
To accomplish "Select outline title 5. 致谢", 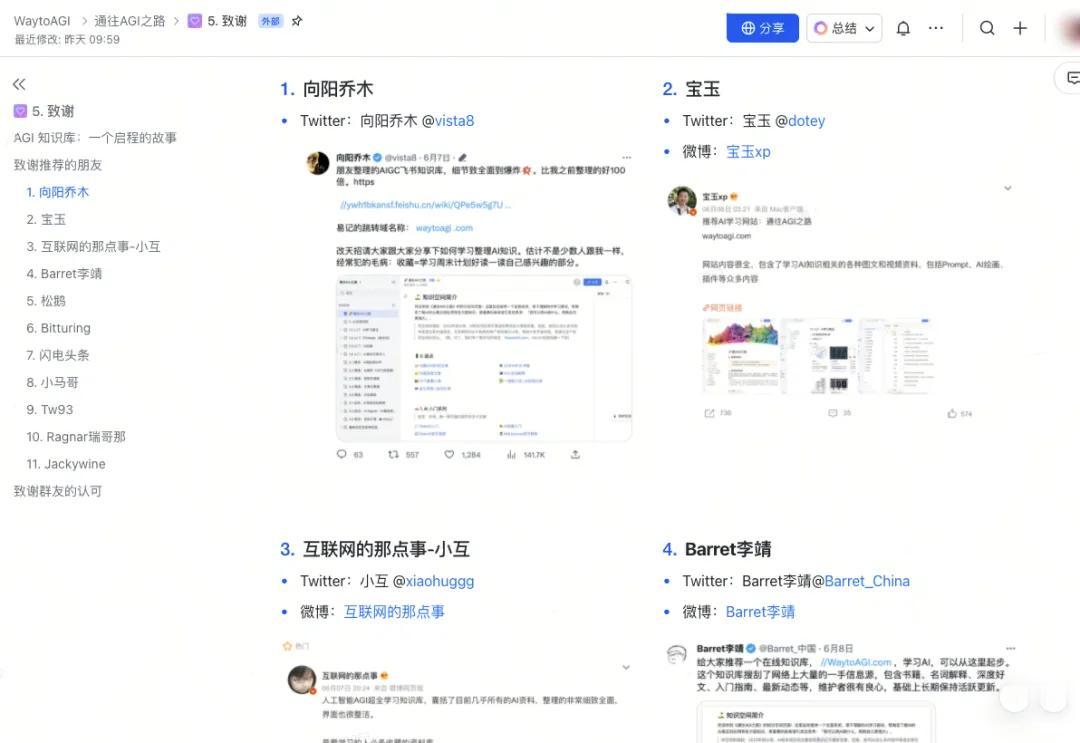I will pyautogui.click(x=53, y=111).
